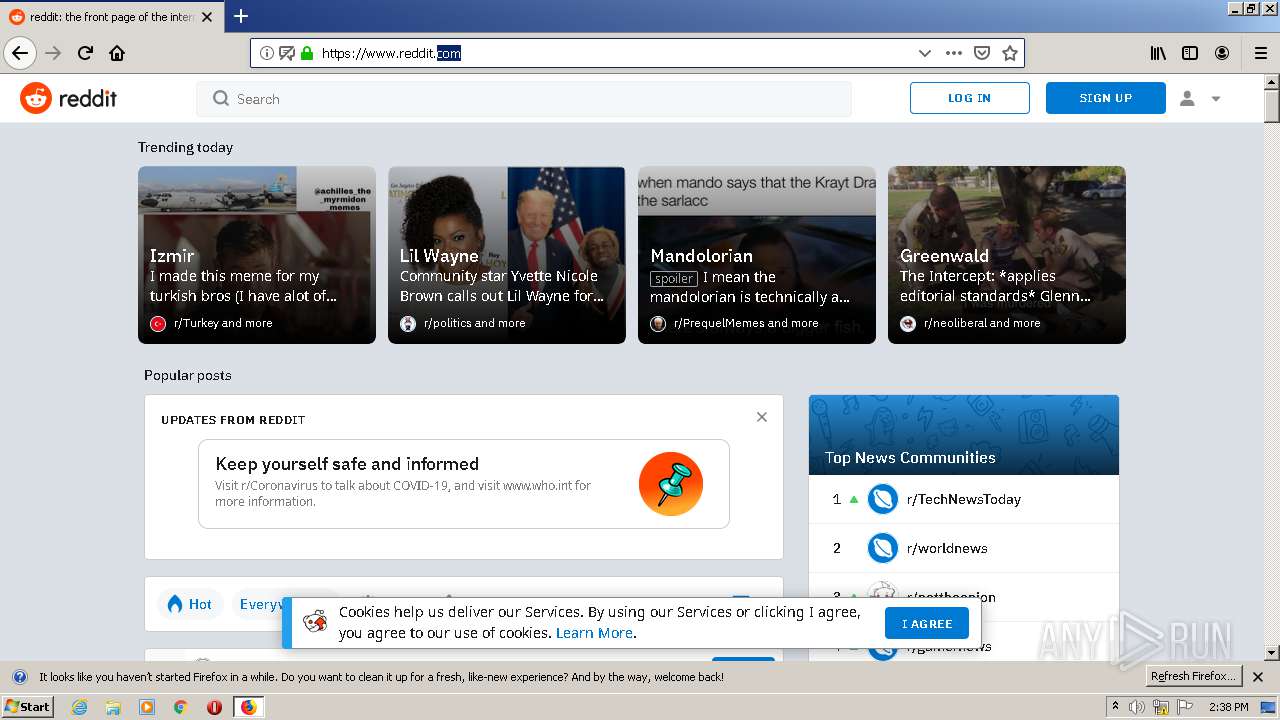Open the r/TechNewsToday community icon
The image size is (1280, 720).
point(883,499)
